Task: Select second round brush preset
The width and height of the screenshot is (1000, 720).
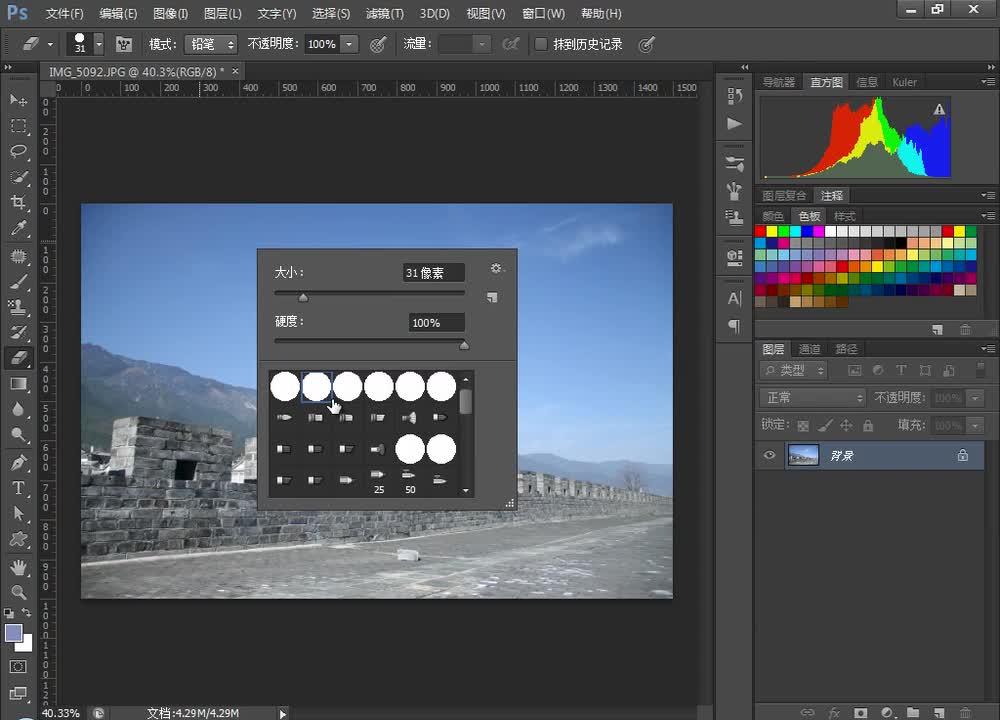Action: [316, 386]
